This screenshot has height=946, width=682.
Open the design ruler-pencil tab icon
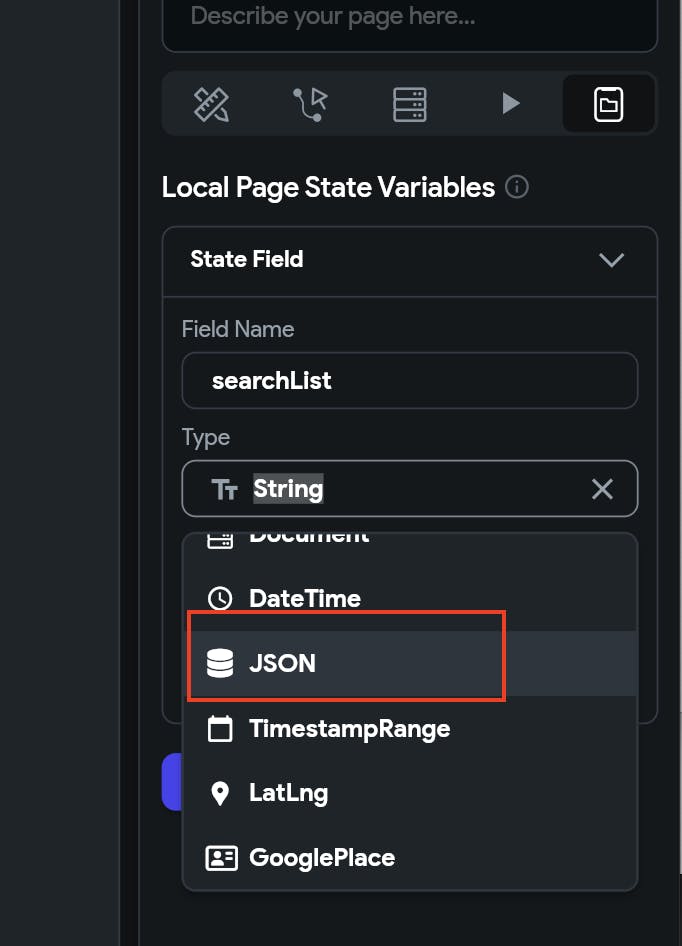pos(212,104)
